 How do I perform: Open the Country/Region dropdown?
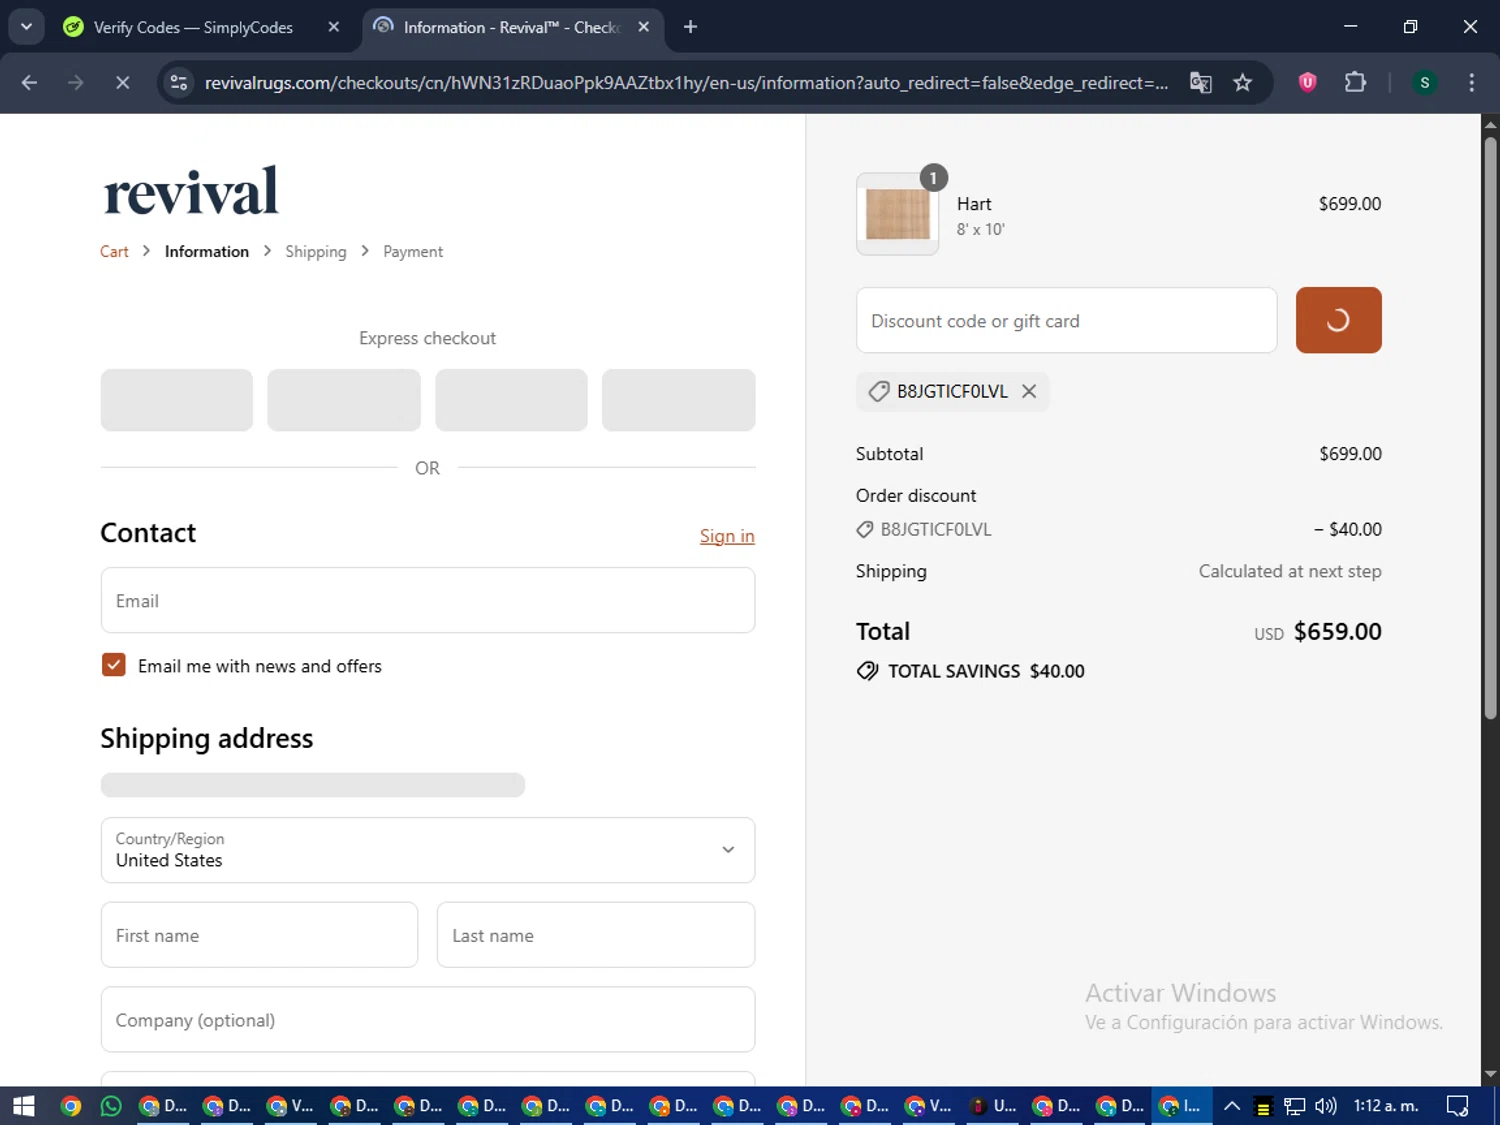coord(427,850)
